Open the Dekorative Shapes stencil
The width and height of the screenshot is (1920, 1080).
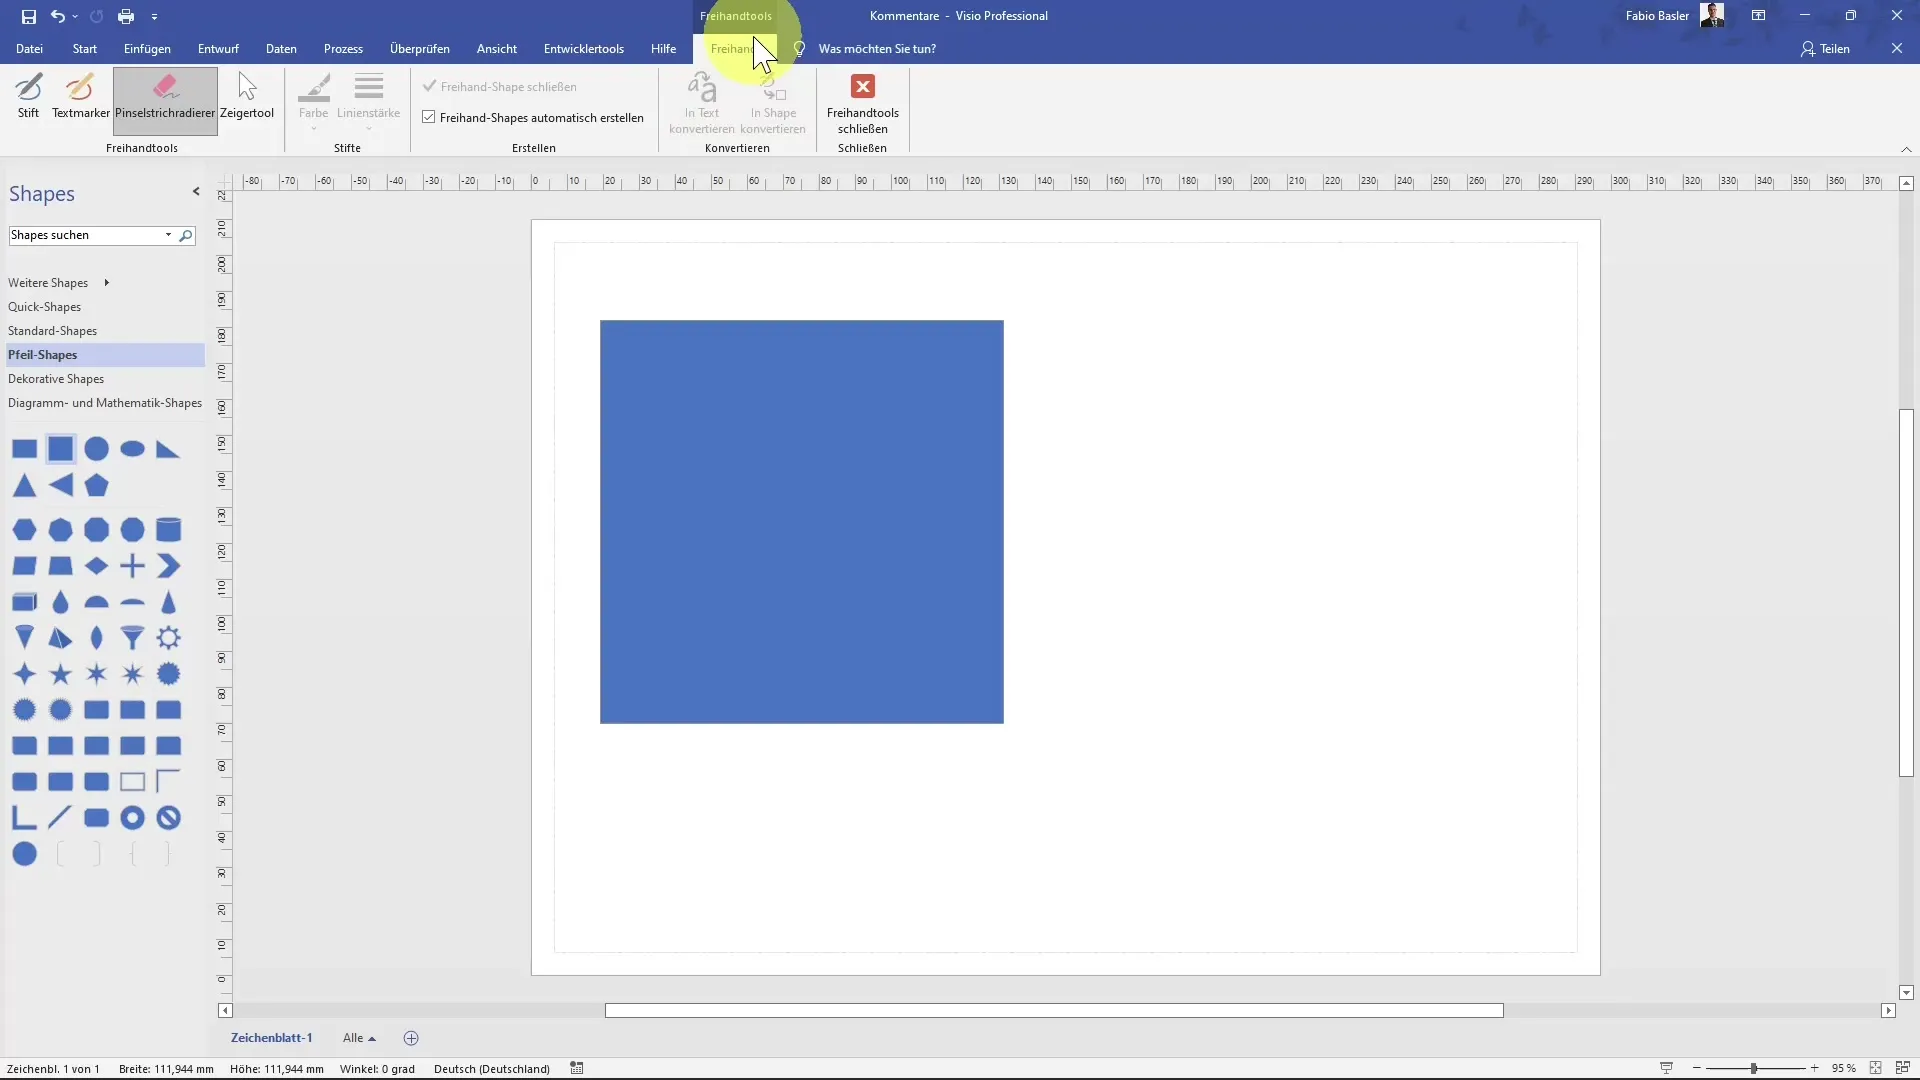[56, 379]
